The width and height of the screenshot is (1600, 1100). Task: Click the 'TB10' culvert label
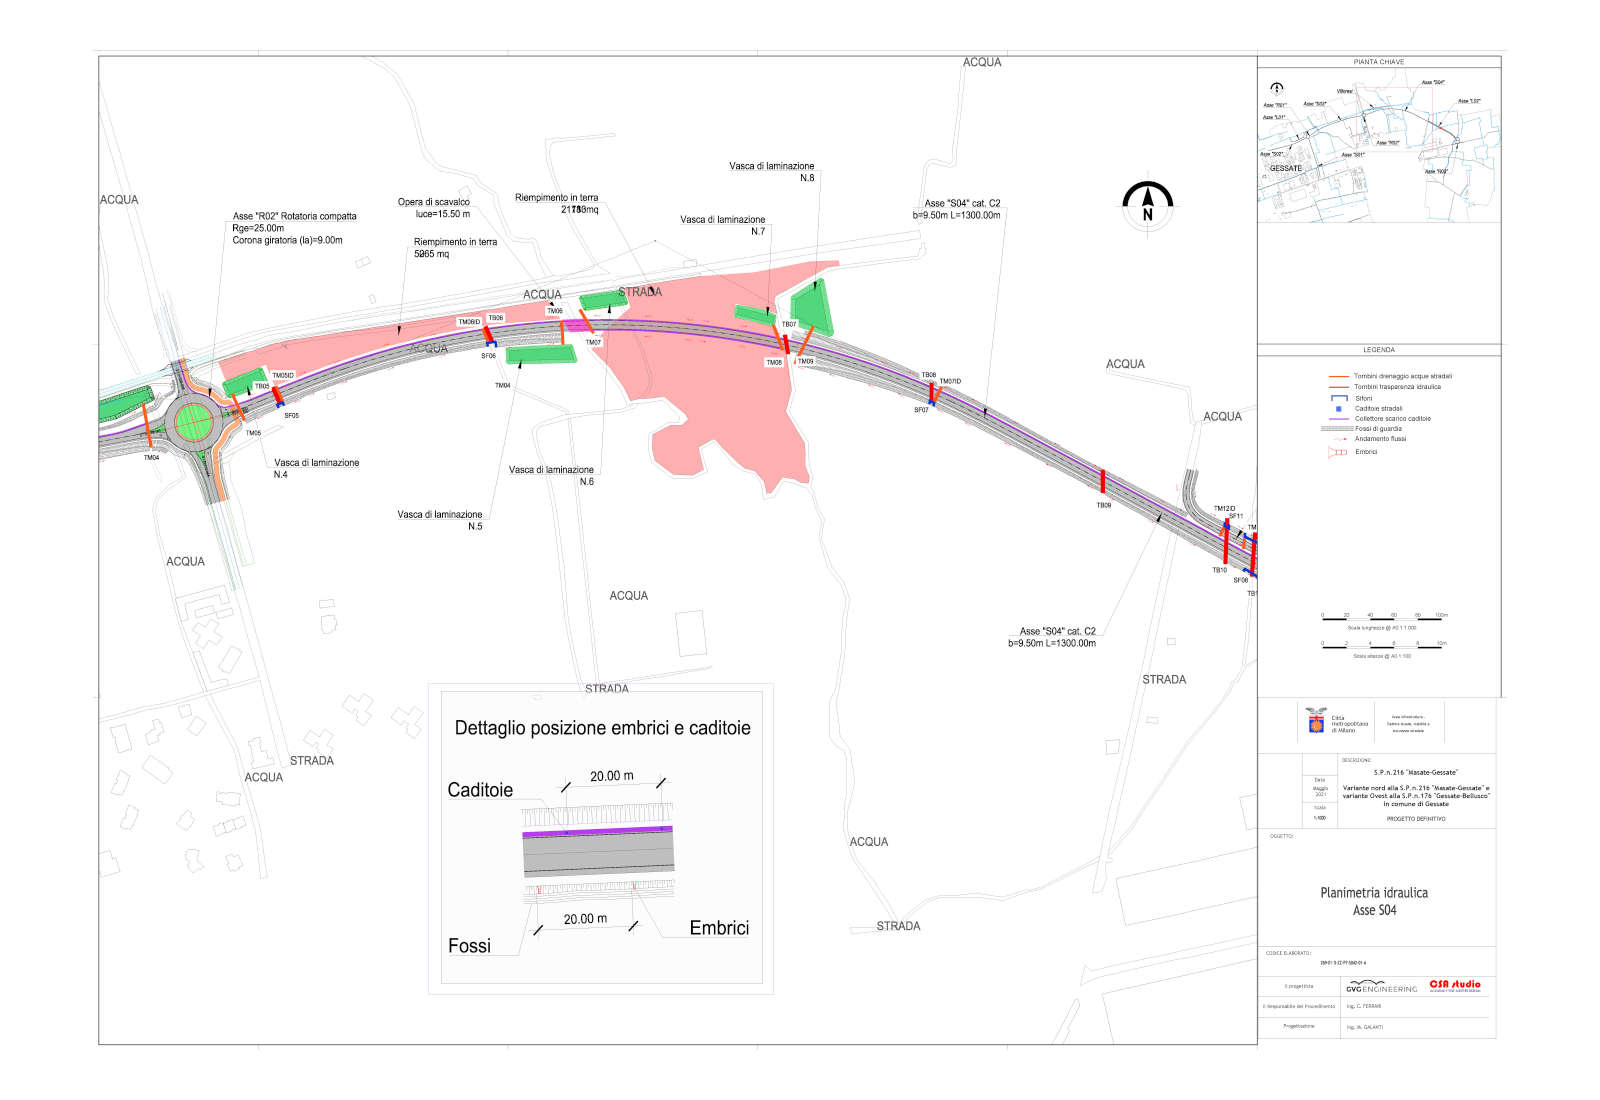[x=1220, y=571]
